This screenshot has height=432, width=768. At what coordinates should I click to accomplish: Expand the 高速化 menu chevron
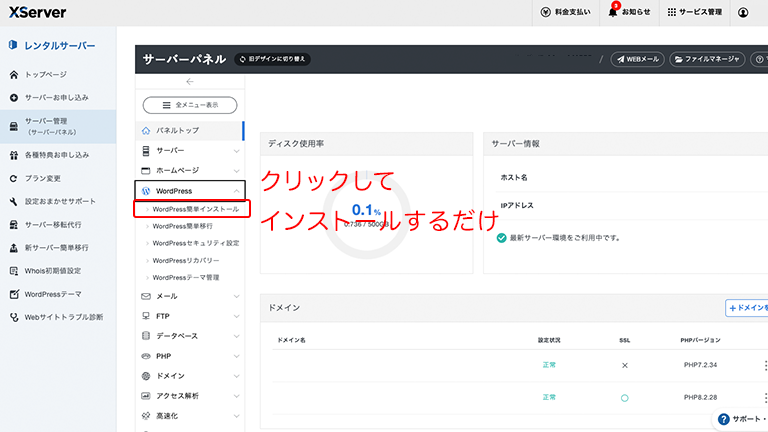[x=237, y=416]
